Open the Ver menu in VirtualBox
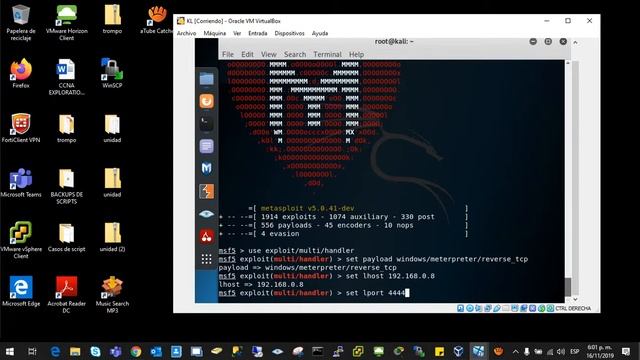 [x=237, y=33]
